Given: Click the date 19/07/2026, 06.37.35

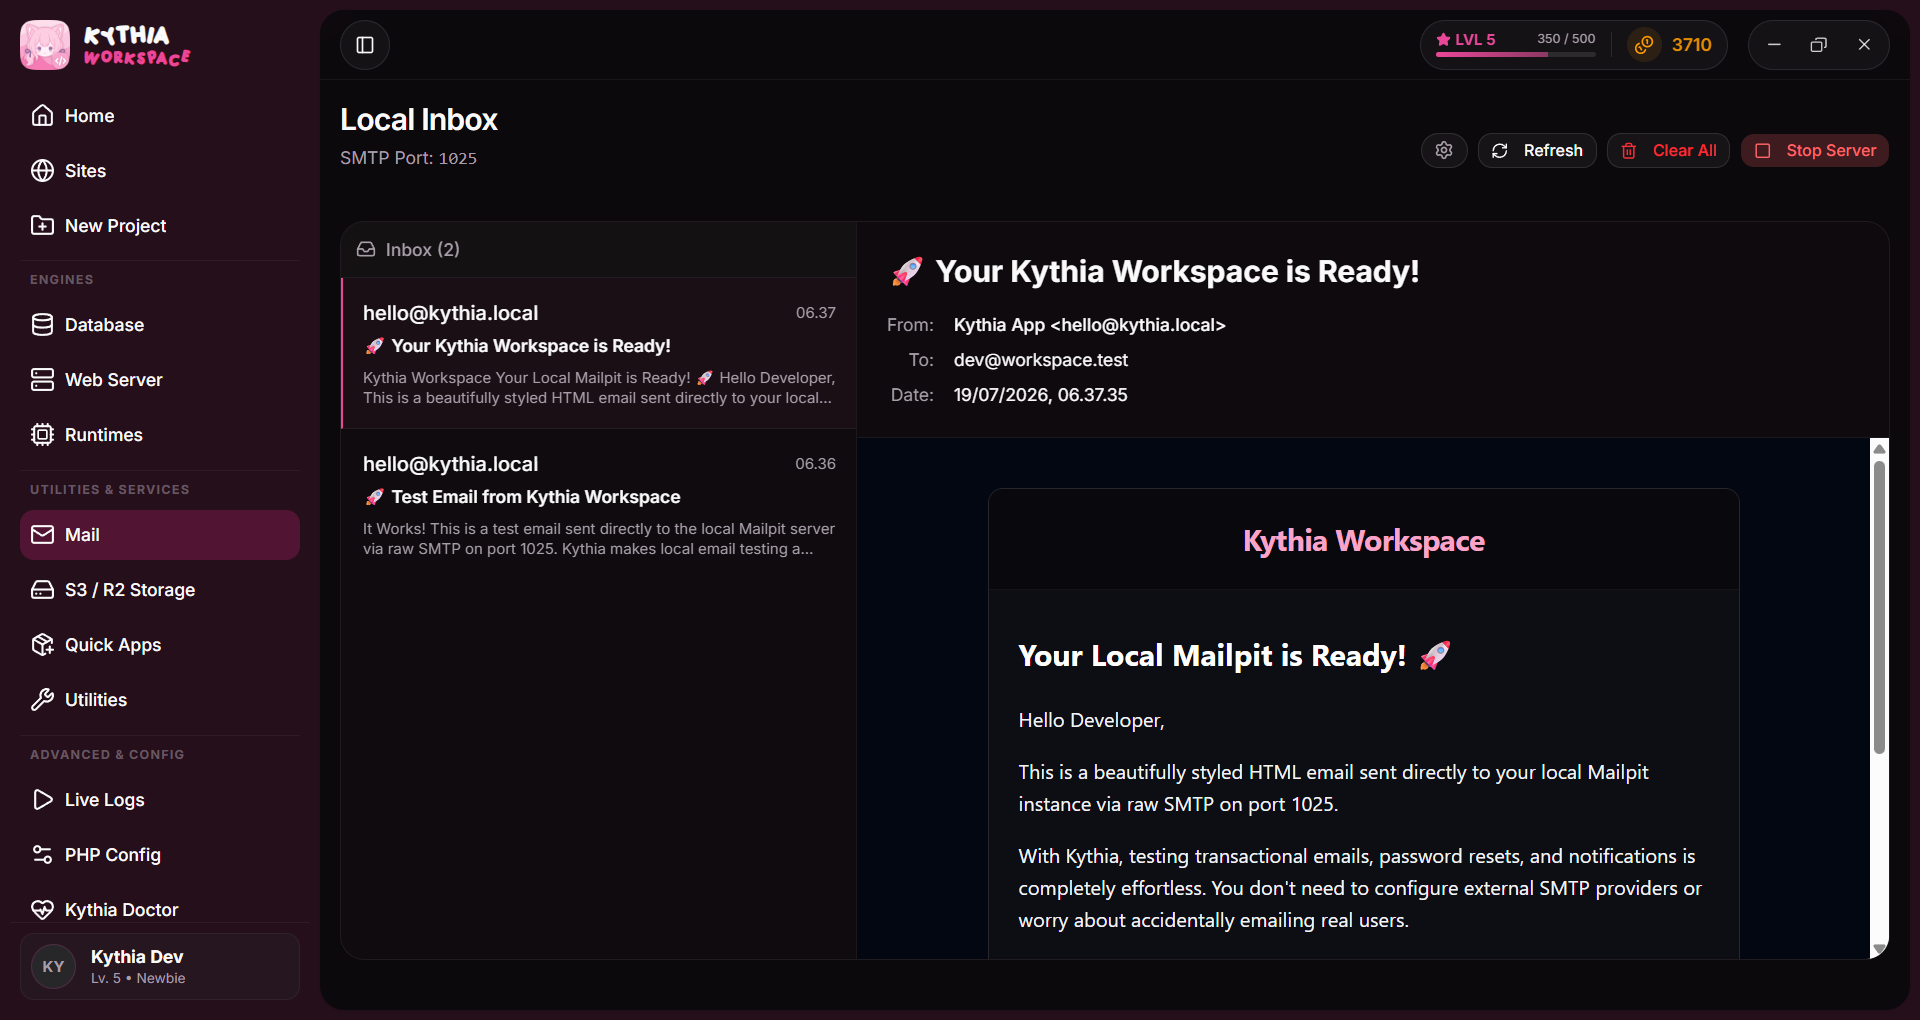Looking at the screenshot, I should point(1040,395).
